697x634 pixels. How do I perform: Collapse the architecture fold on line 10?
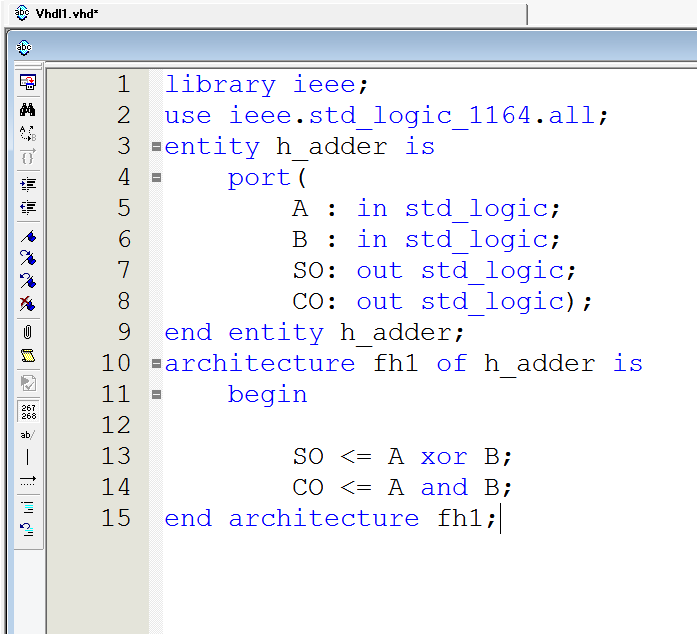point(156,363)
